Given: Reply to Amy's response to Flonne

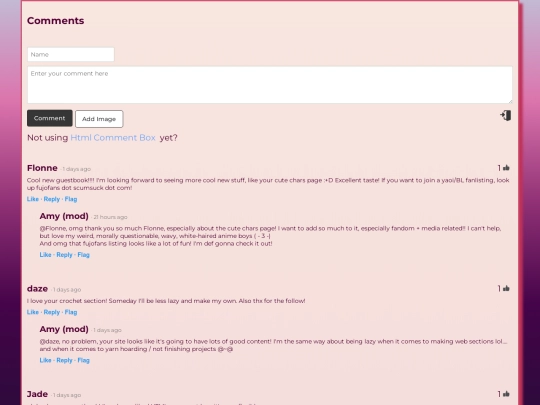Looking at the screenshot, I should coord(64,255).
